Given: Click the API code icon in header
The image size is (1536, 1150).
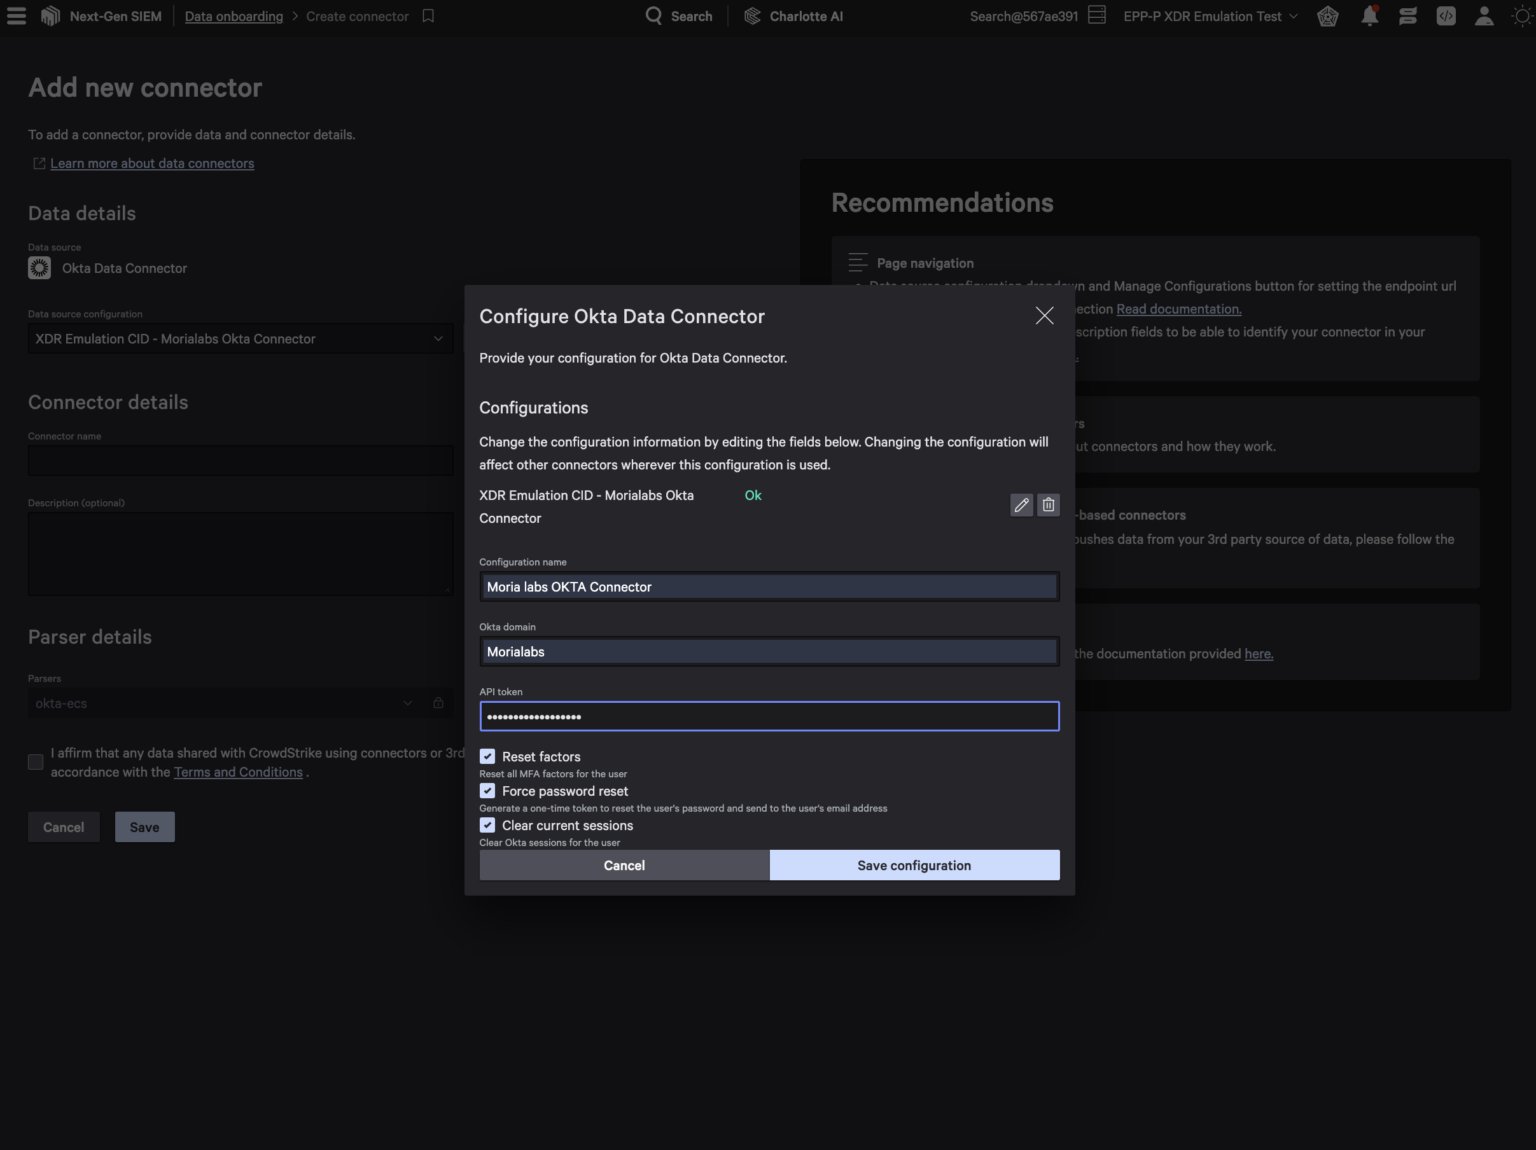Looking at the screenshot, I should pyautogui.click(x=1445, y=16).
